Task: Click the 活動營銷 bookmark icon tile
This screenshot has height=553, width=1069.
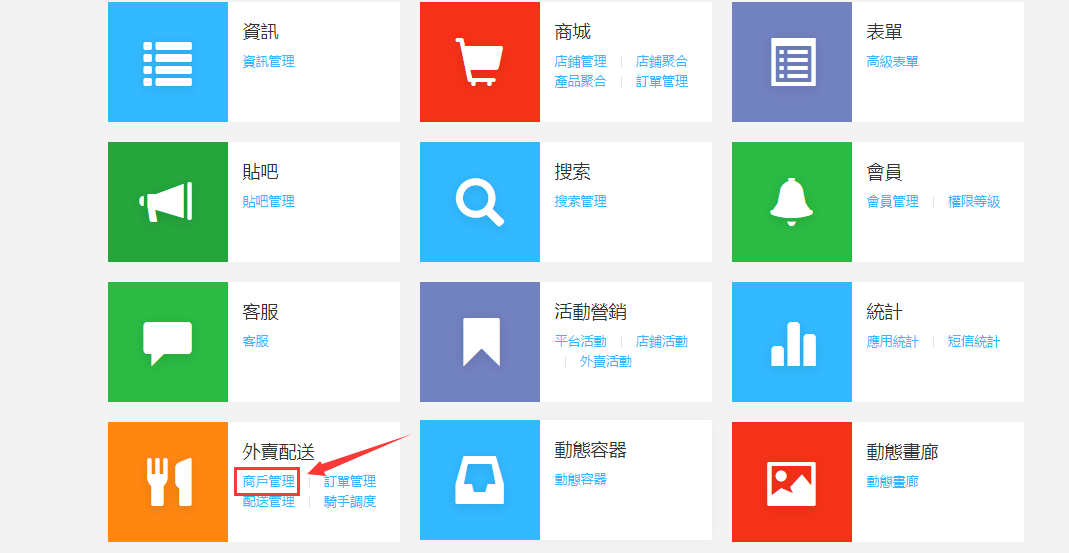Action: point(479,342)
